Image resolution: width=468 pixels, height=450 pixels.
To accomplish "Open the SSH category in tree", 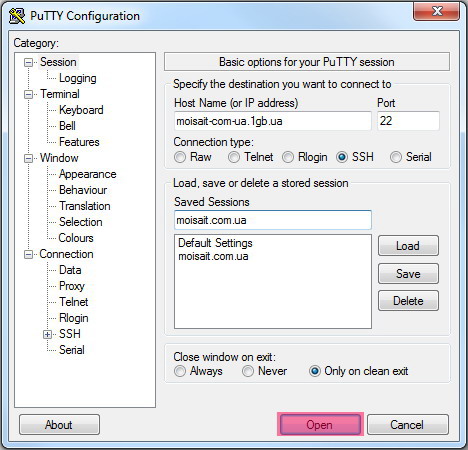I will pos(70,334).
